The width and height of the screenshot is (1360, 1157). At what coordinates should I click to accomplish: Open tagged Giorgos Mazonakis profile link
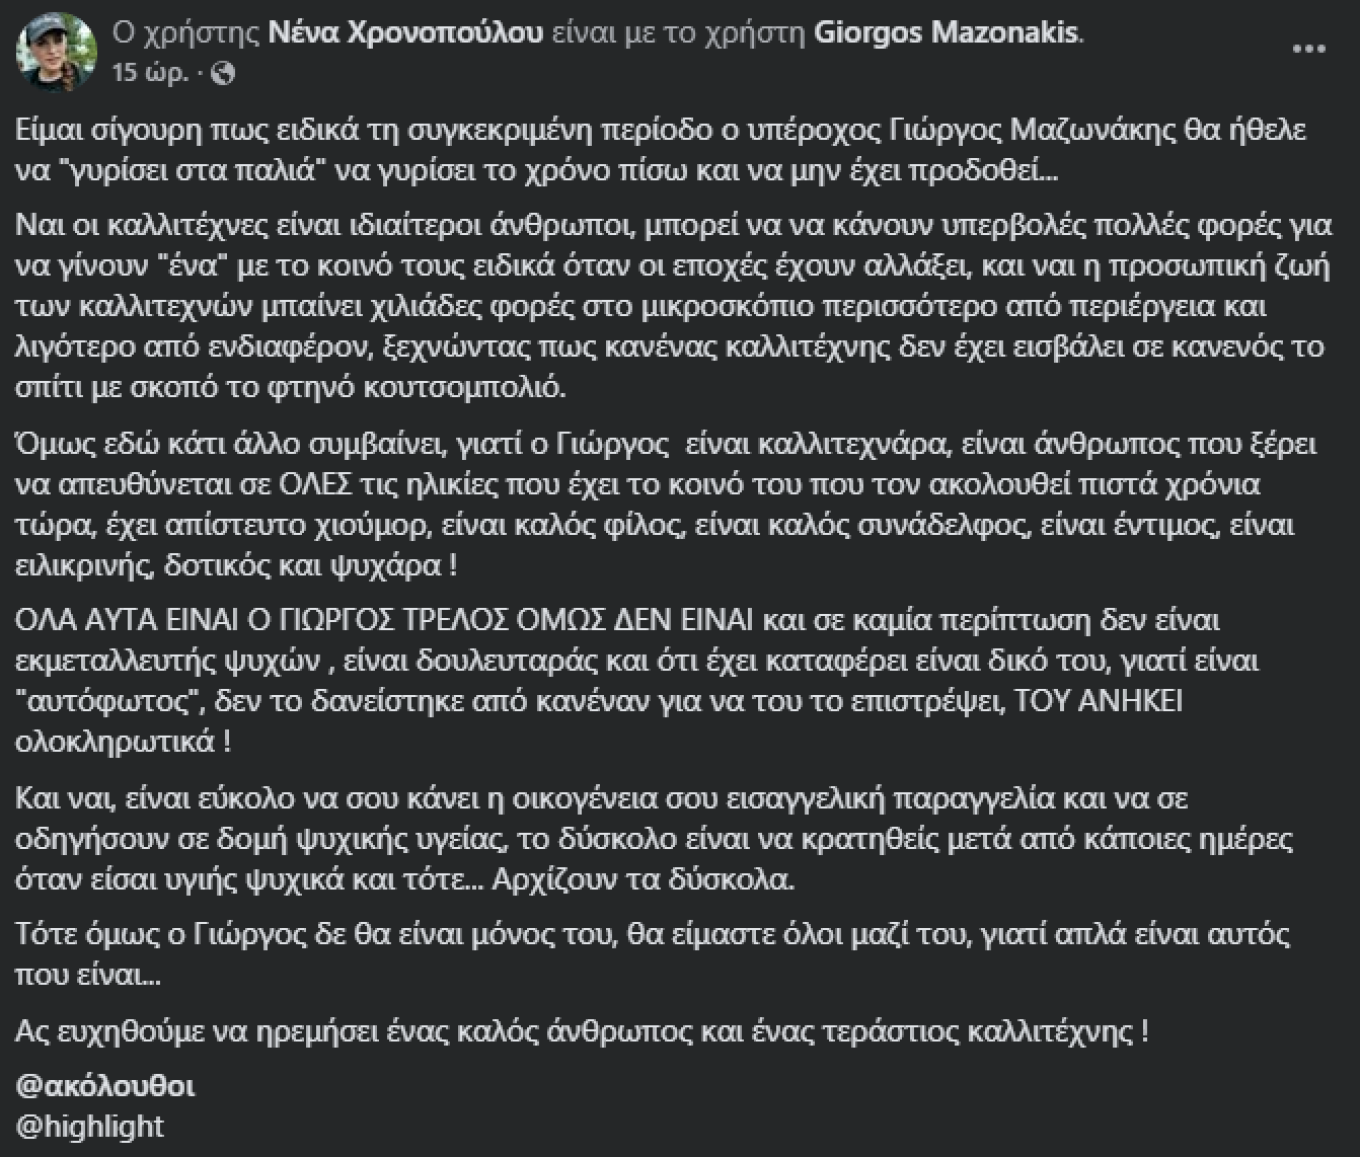tap(946, 33)
